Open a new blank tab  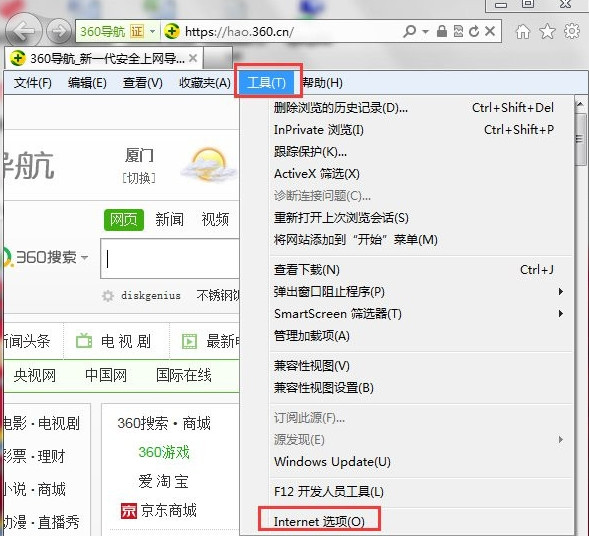tap(218, 58)
